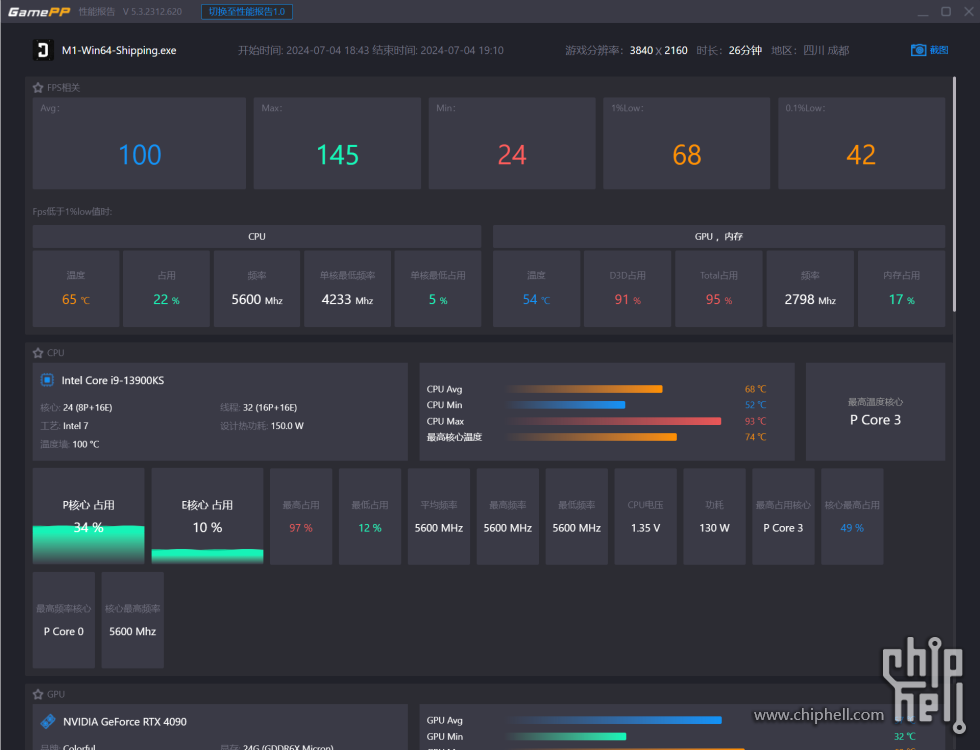Select the 1%Low FPS value 68
Image resolution: width=980 pixels, height=750 pixels.
[687, 155]
